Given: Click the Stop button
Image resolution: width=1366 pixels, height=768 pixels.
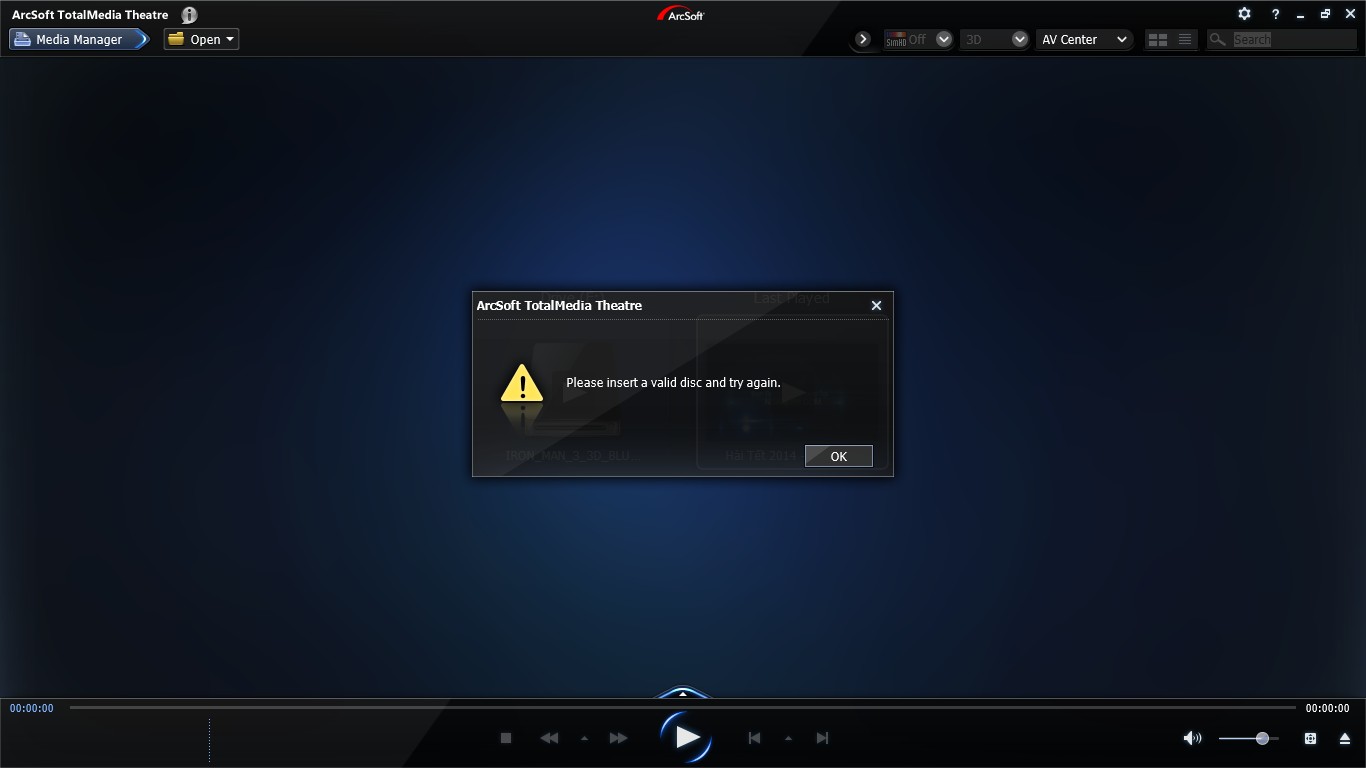Looking at the screenshot, I should pyautogui.click(x=506, y=738).
